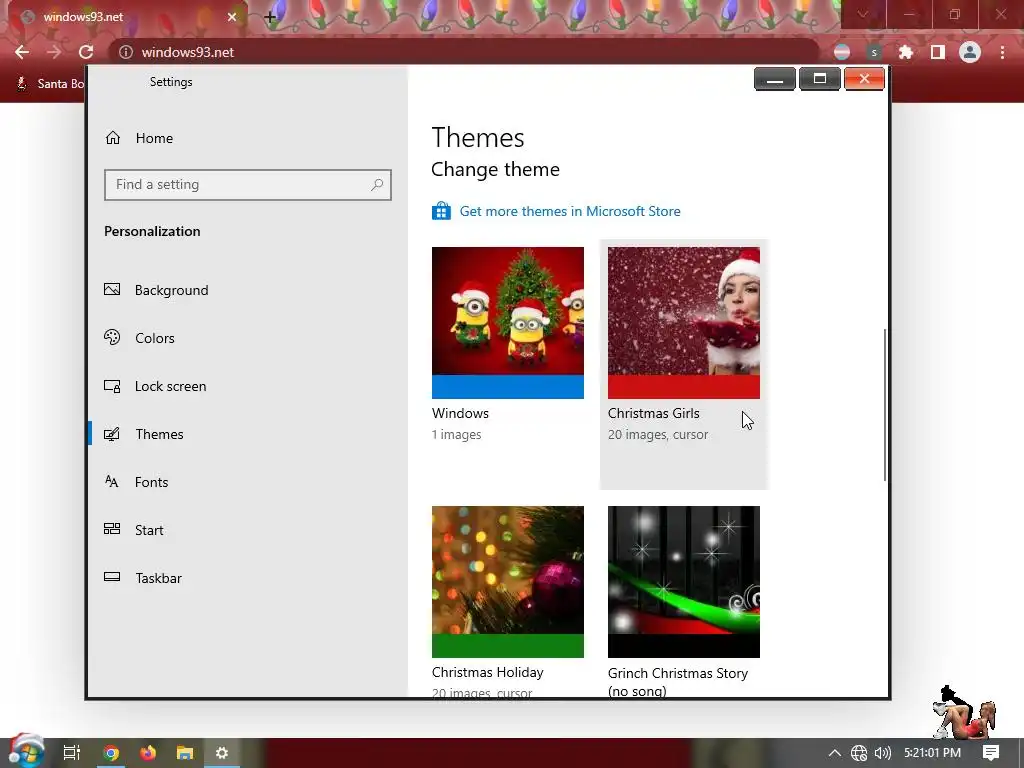This screenshot has height=768, width=1024.
Task: Select Themes in the sidebar
Action: tap(159, 434)
